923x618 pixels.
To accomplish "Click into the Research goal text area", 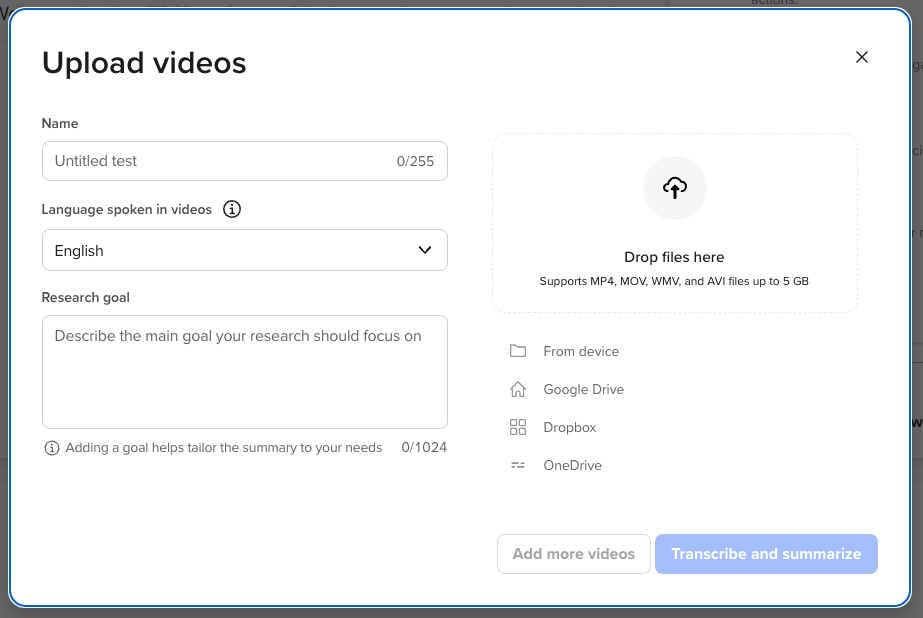I will point(244,372).
